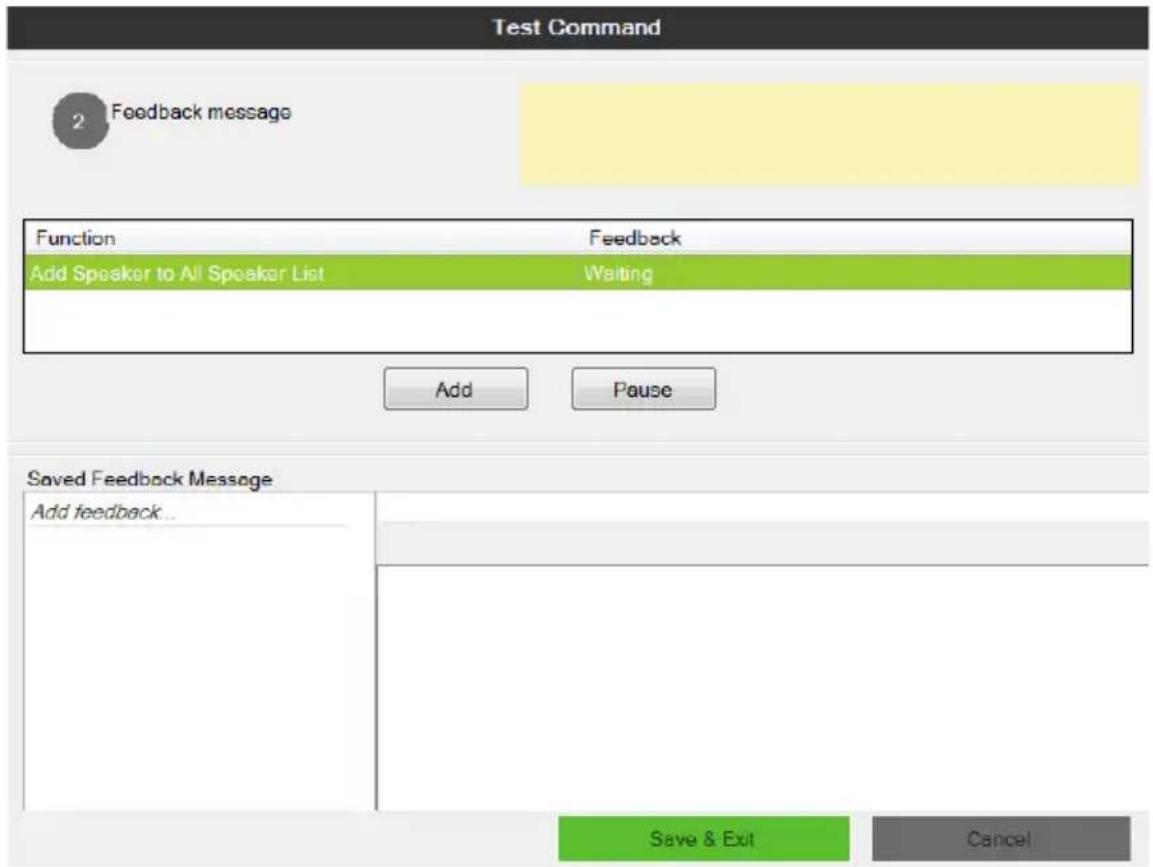This screenshot has height=867, width=1153.
Task: Click the Waiting feedback cell
Action: pyautogui.click(x=618, y=274)
